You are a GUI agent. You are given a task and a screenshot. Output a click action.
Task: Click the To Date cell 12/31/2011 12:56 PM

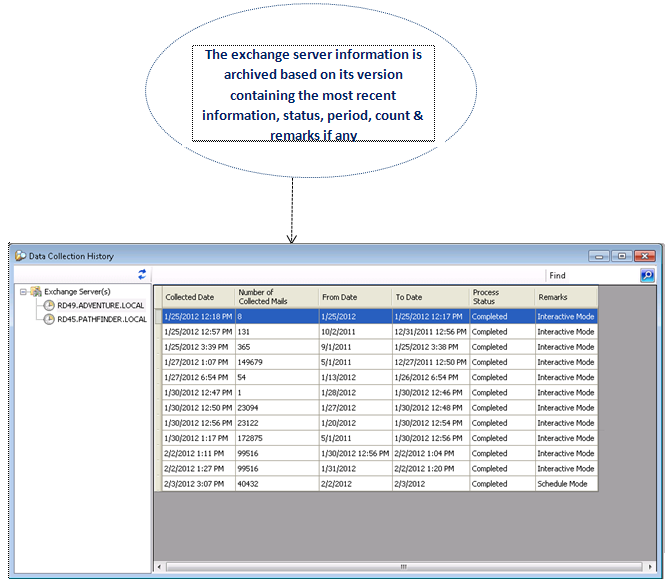coord(430,332)
